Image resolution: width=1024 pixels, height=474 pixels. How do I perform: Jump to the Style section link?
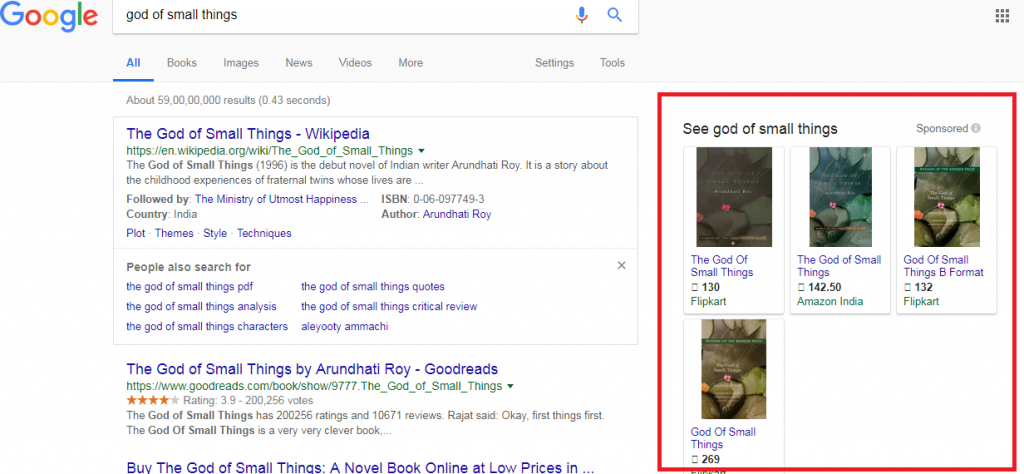pos(215,233)
